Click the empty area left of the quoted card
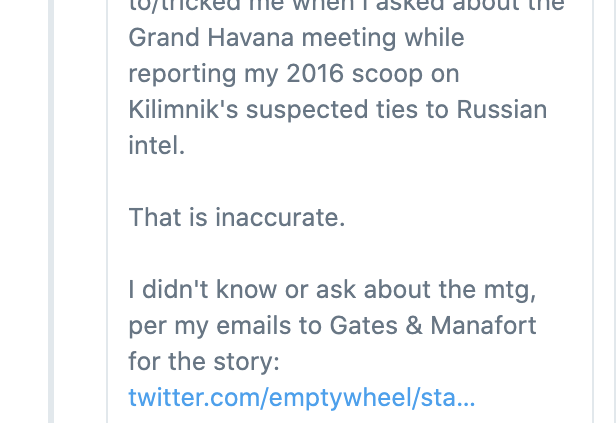 [x=80, y=211]
